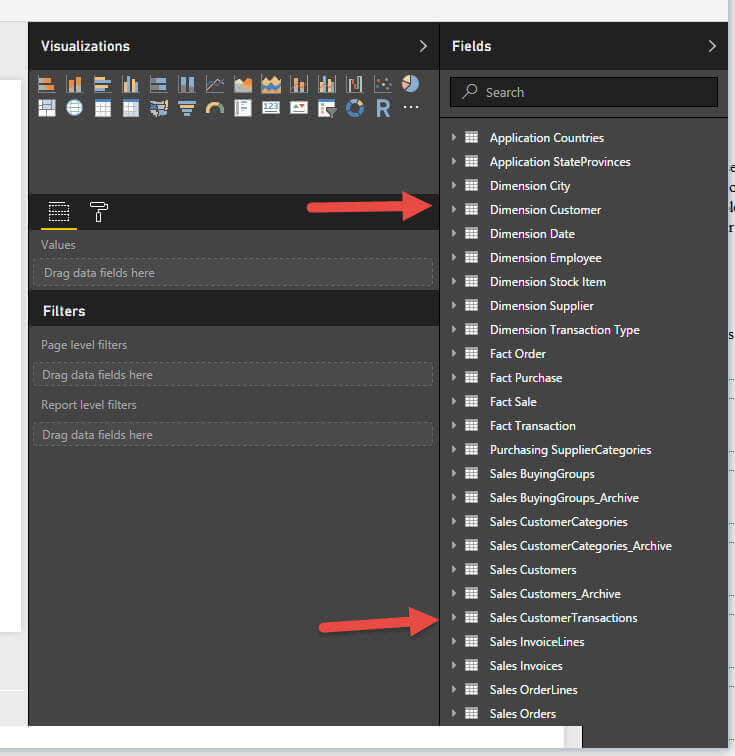Select the filled map visual
The height and width of the screenshot is (756, 735).
tap(159, 108)
